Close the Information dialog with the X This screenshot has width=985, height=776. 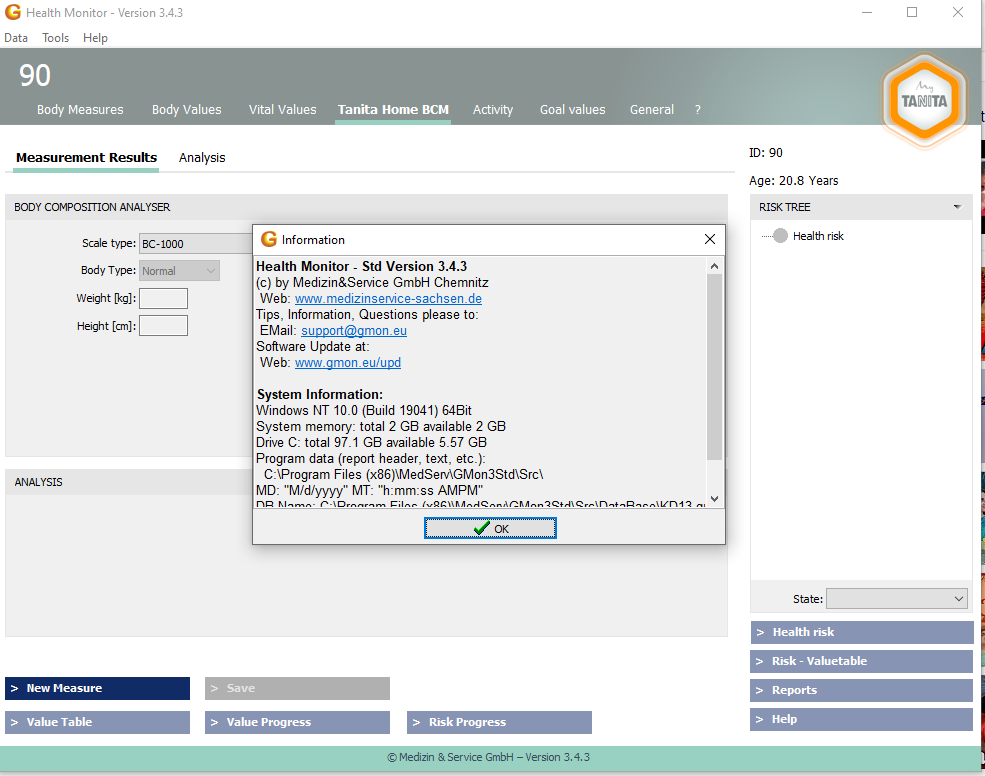(x=710, y=240)
